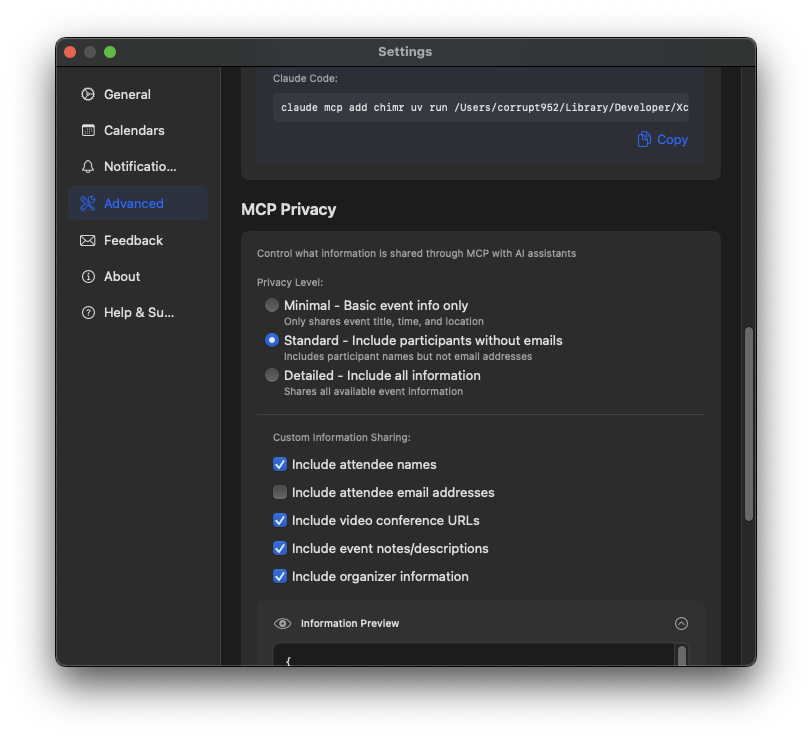
Task: Uncheck Include video conference URLs
Action: click(x=280, y=520)
